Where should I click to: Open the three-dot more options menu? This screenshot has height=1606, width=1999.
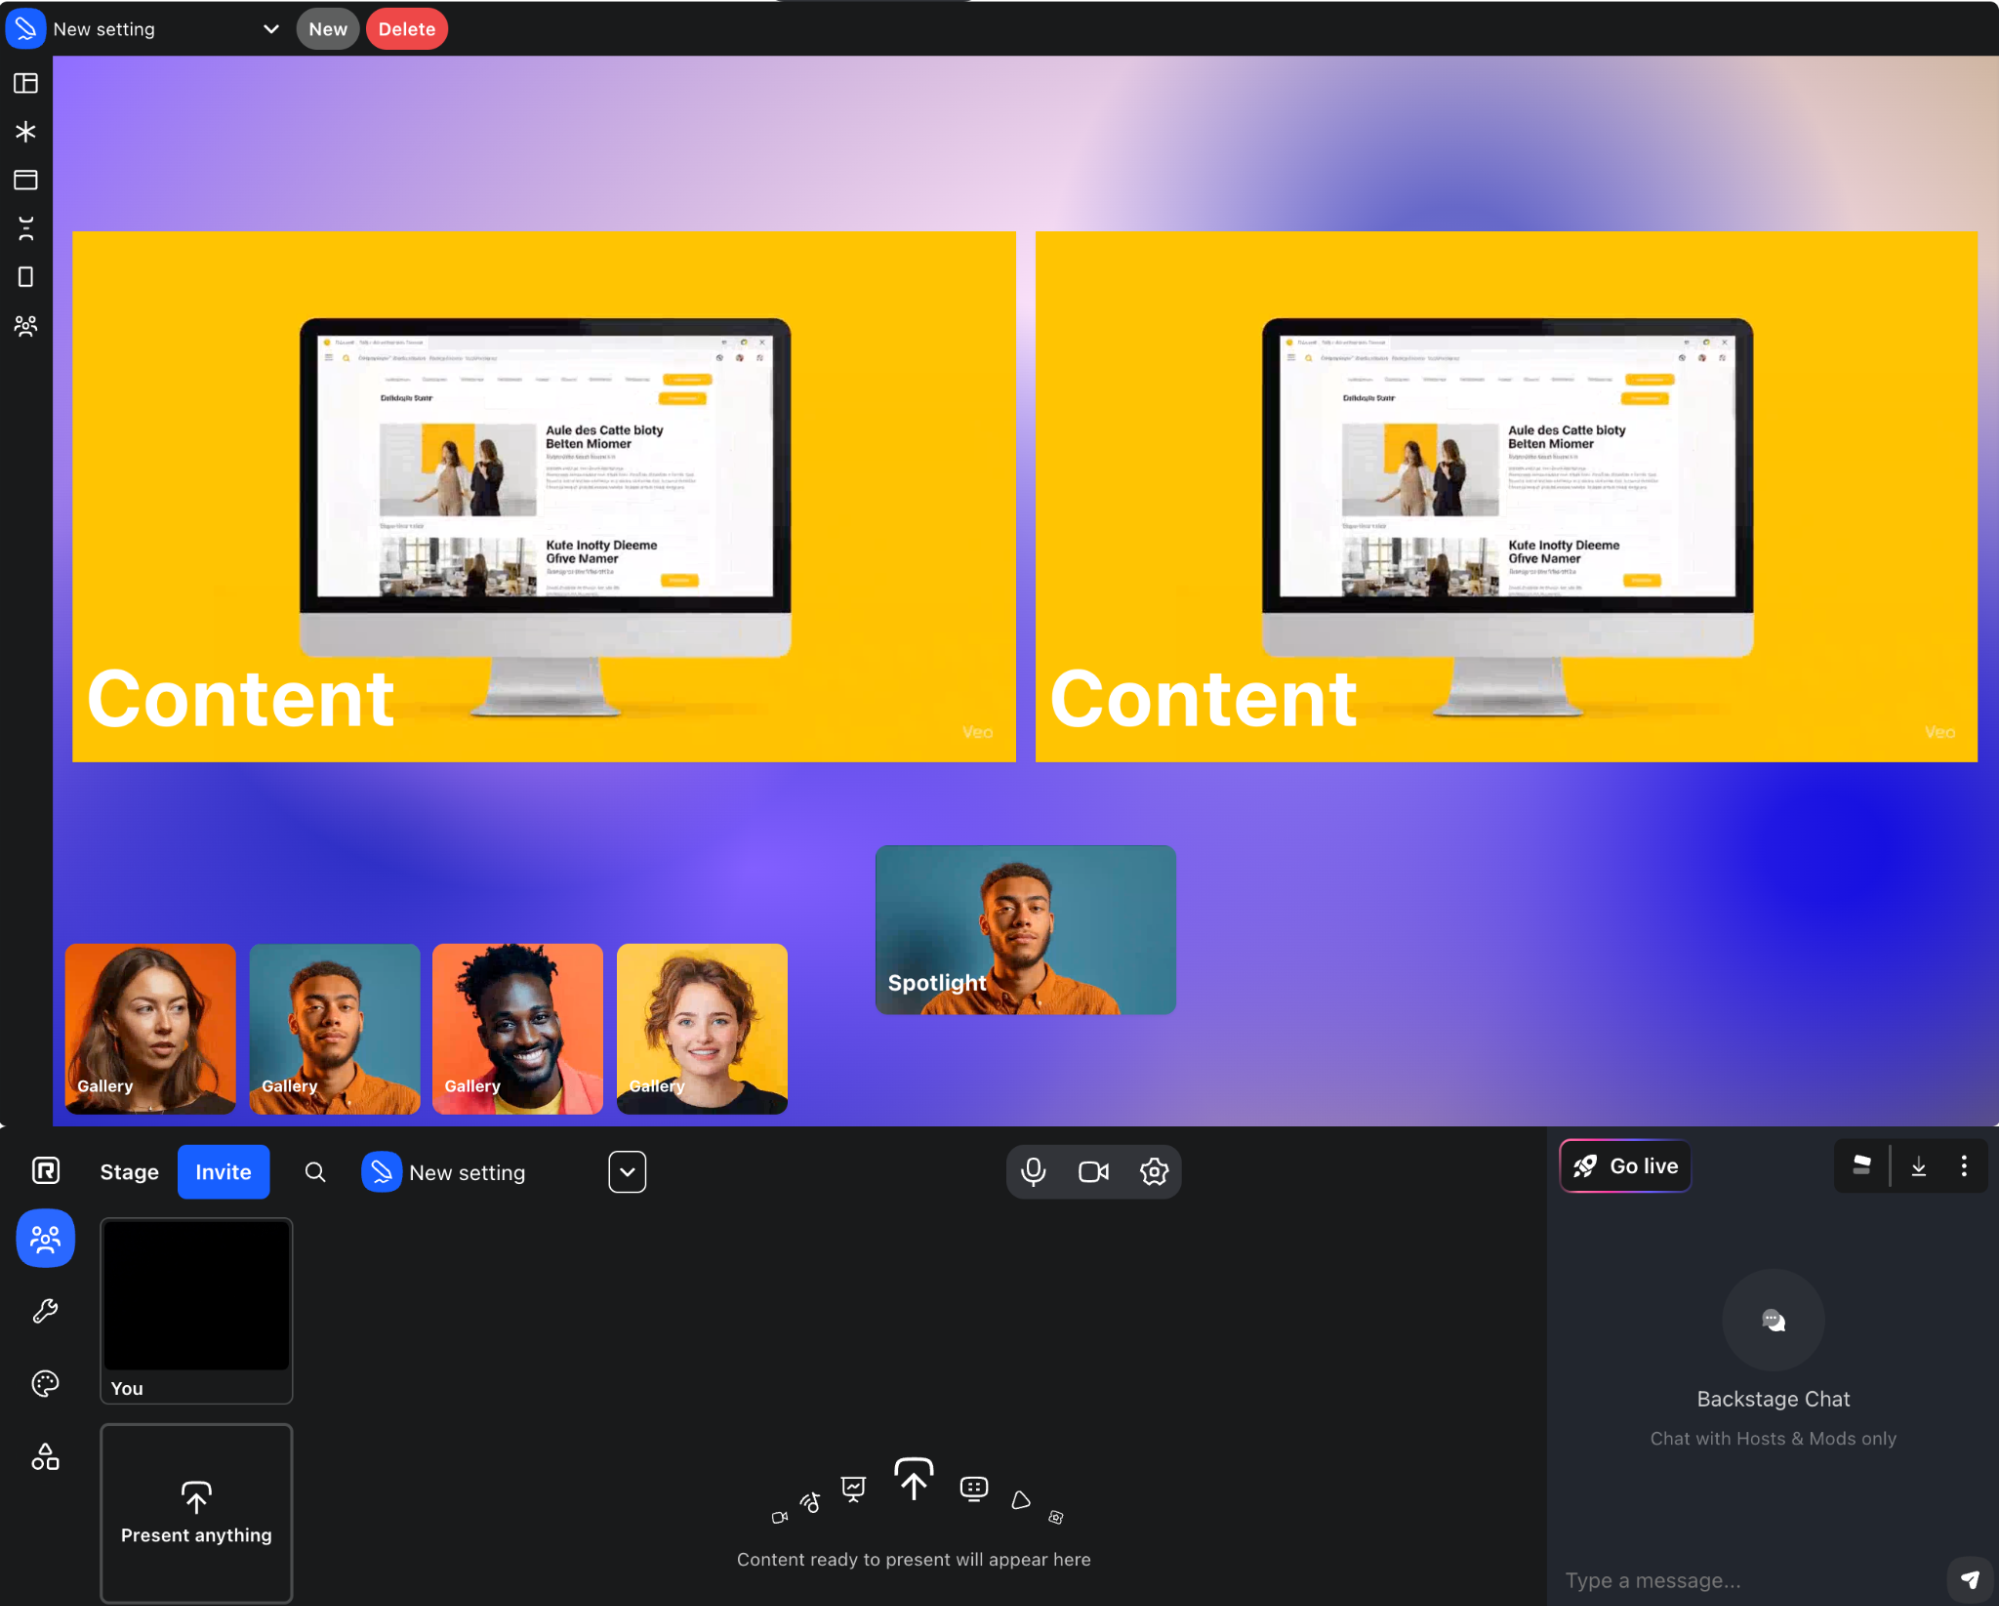click(x=1964, y=1166)
